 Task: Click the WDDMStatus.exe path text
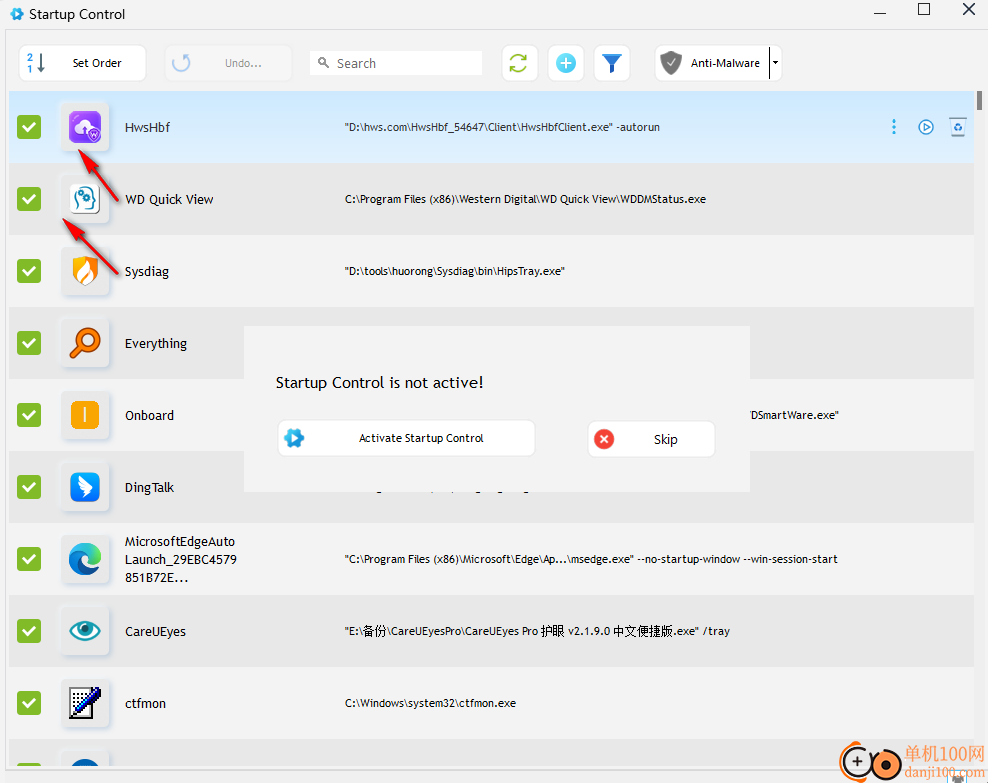pos(526,199)
